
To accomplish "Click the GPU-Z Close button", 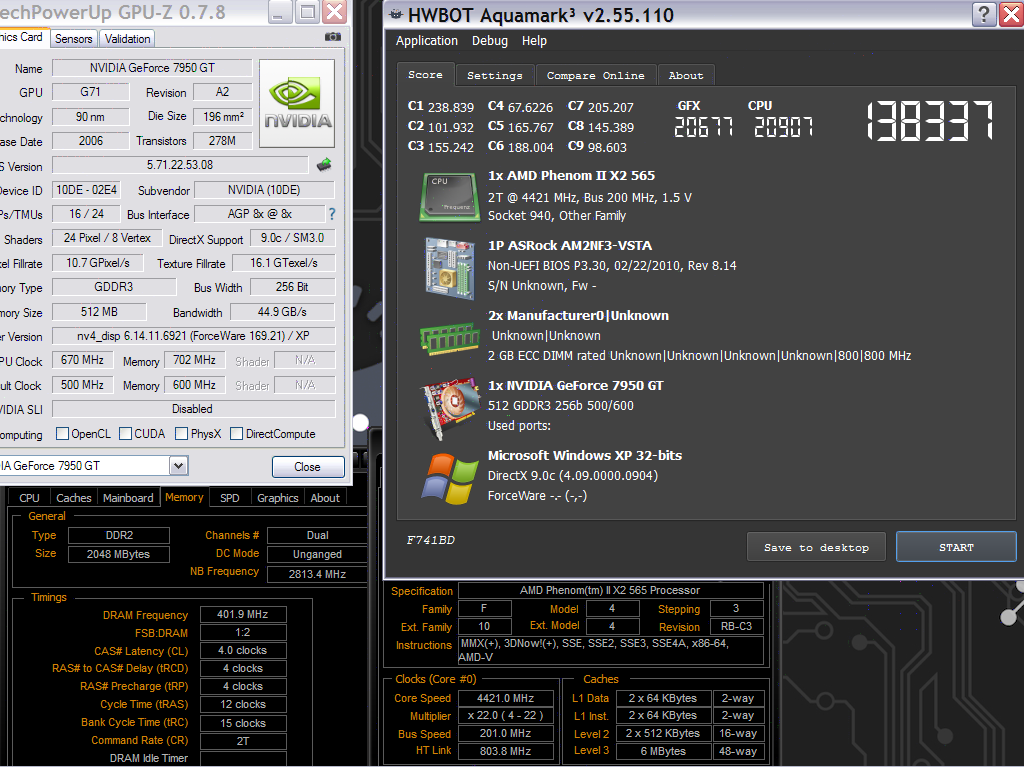I will (308, 466).
